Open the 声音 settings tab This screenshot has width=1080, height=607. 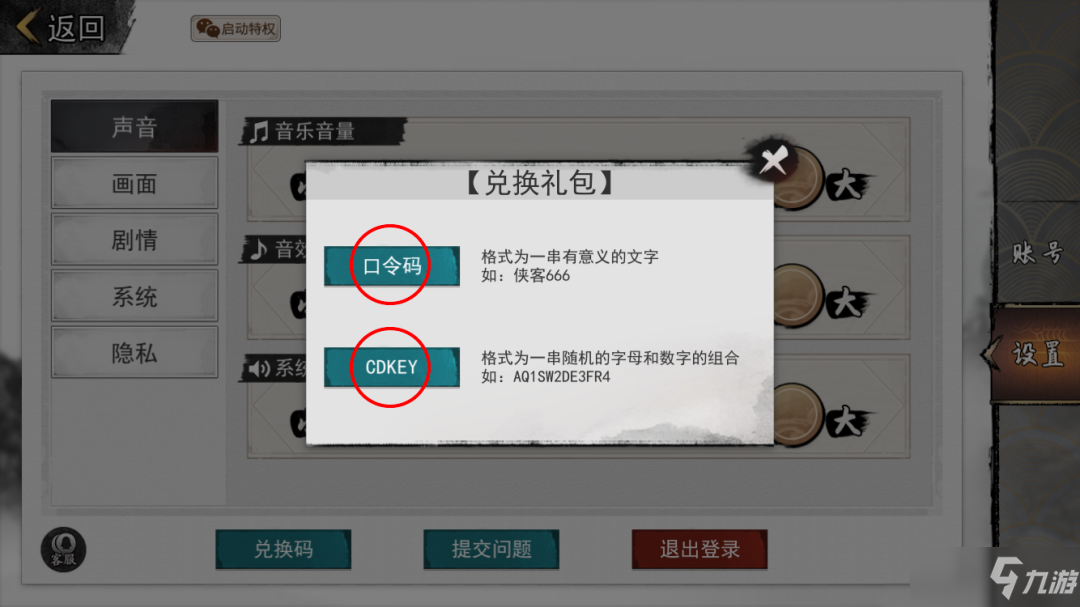coord(134,127)
